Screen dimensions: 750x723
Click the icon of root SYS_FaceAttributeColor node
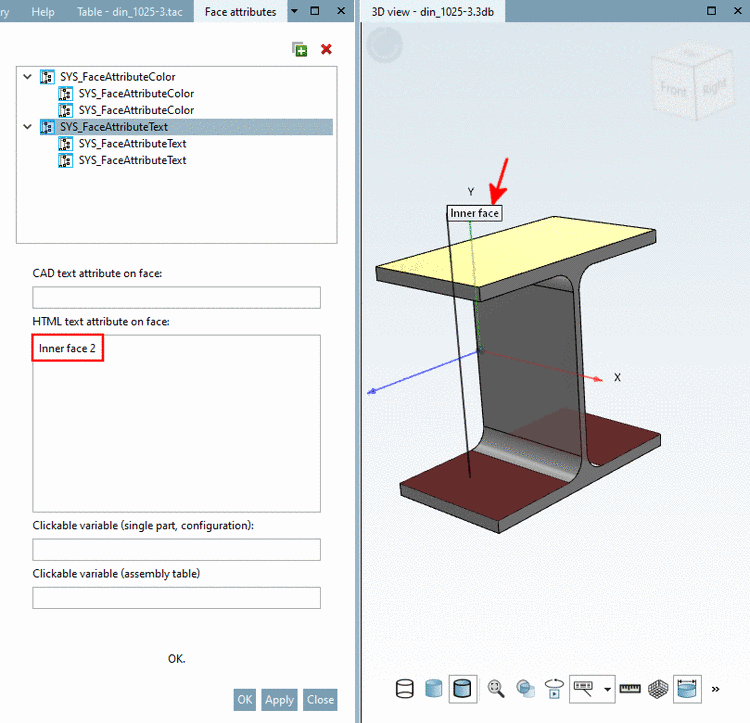[x=47, y=77]
